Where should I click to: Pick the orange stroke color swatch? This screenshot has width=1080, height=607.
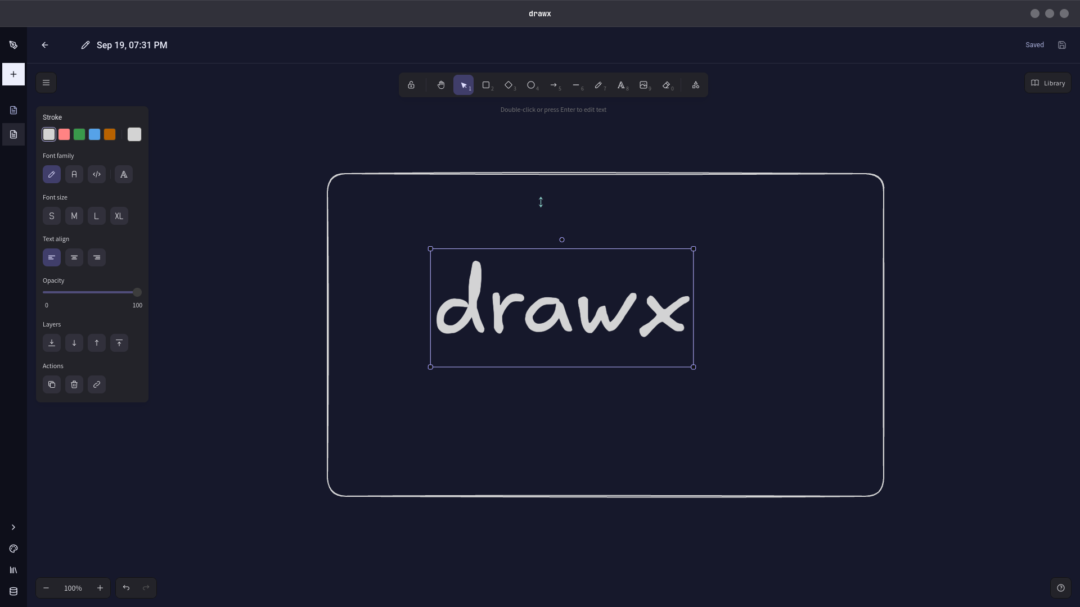pyautogui.click(x=110, y=134)
